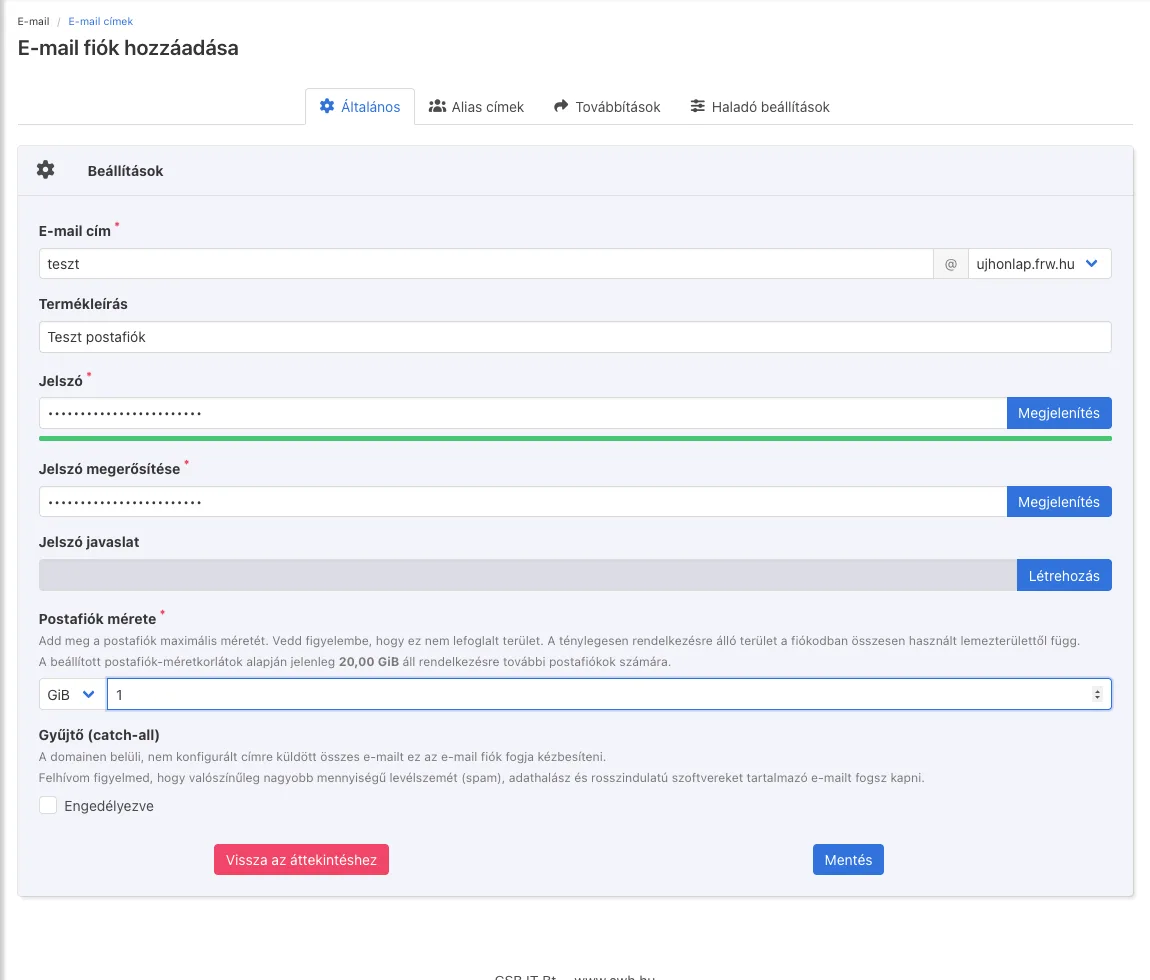
Task: Click the Engedélyezve label text
Action: point(109,806)
